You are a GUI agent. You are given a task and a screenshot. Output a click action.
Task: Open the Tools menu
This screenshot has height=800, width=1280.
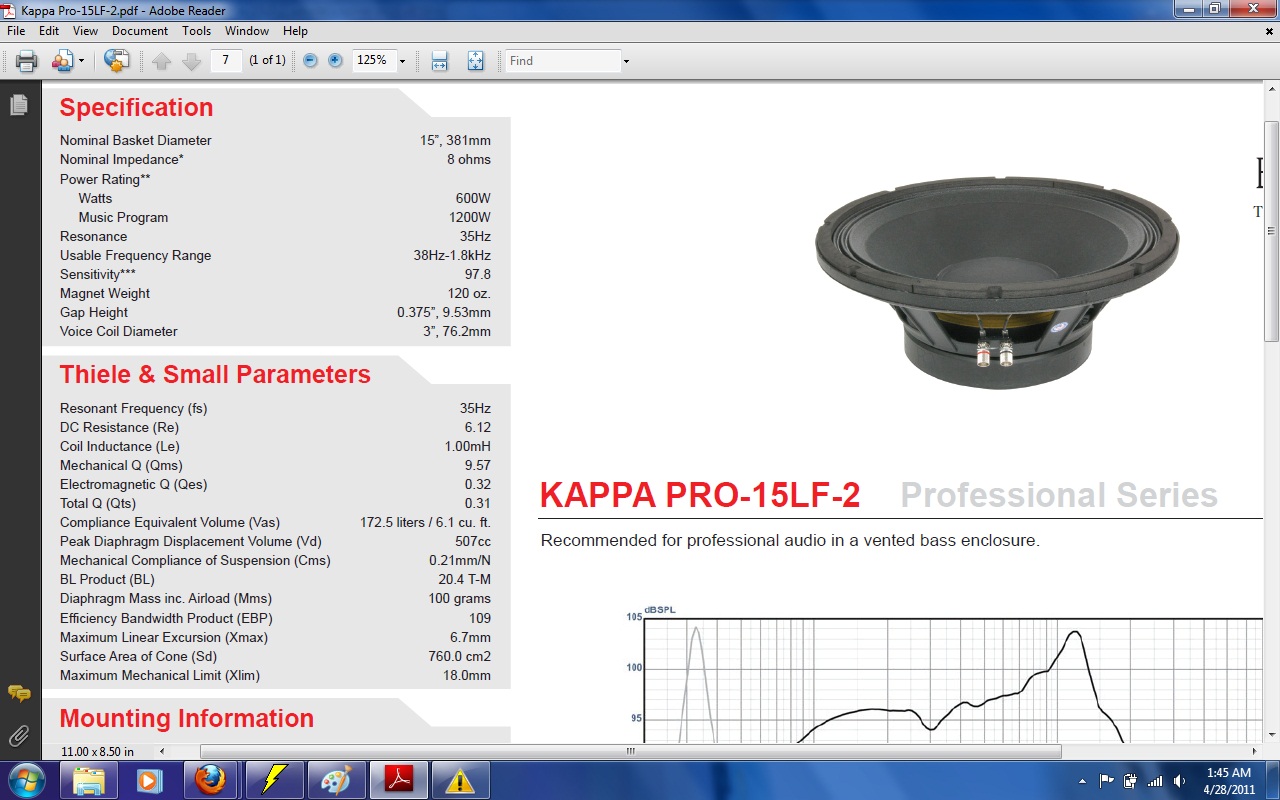197,31
